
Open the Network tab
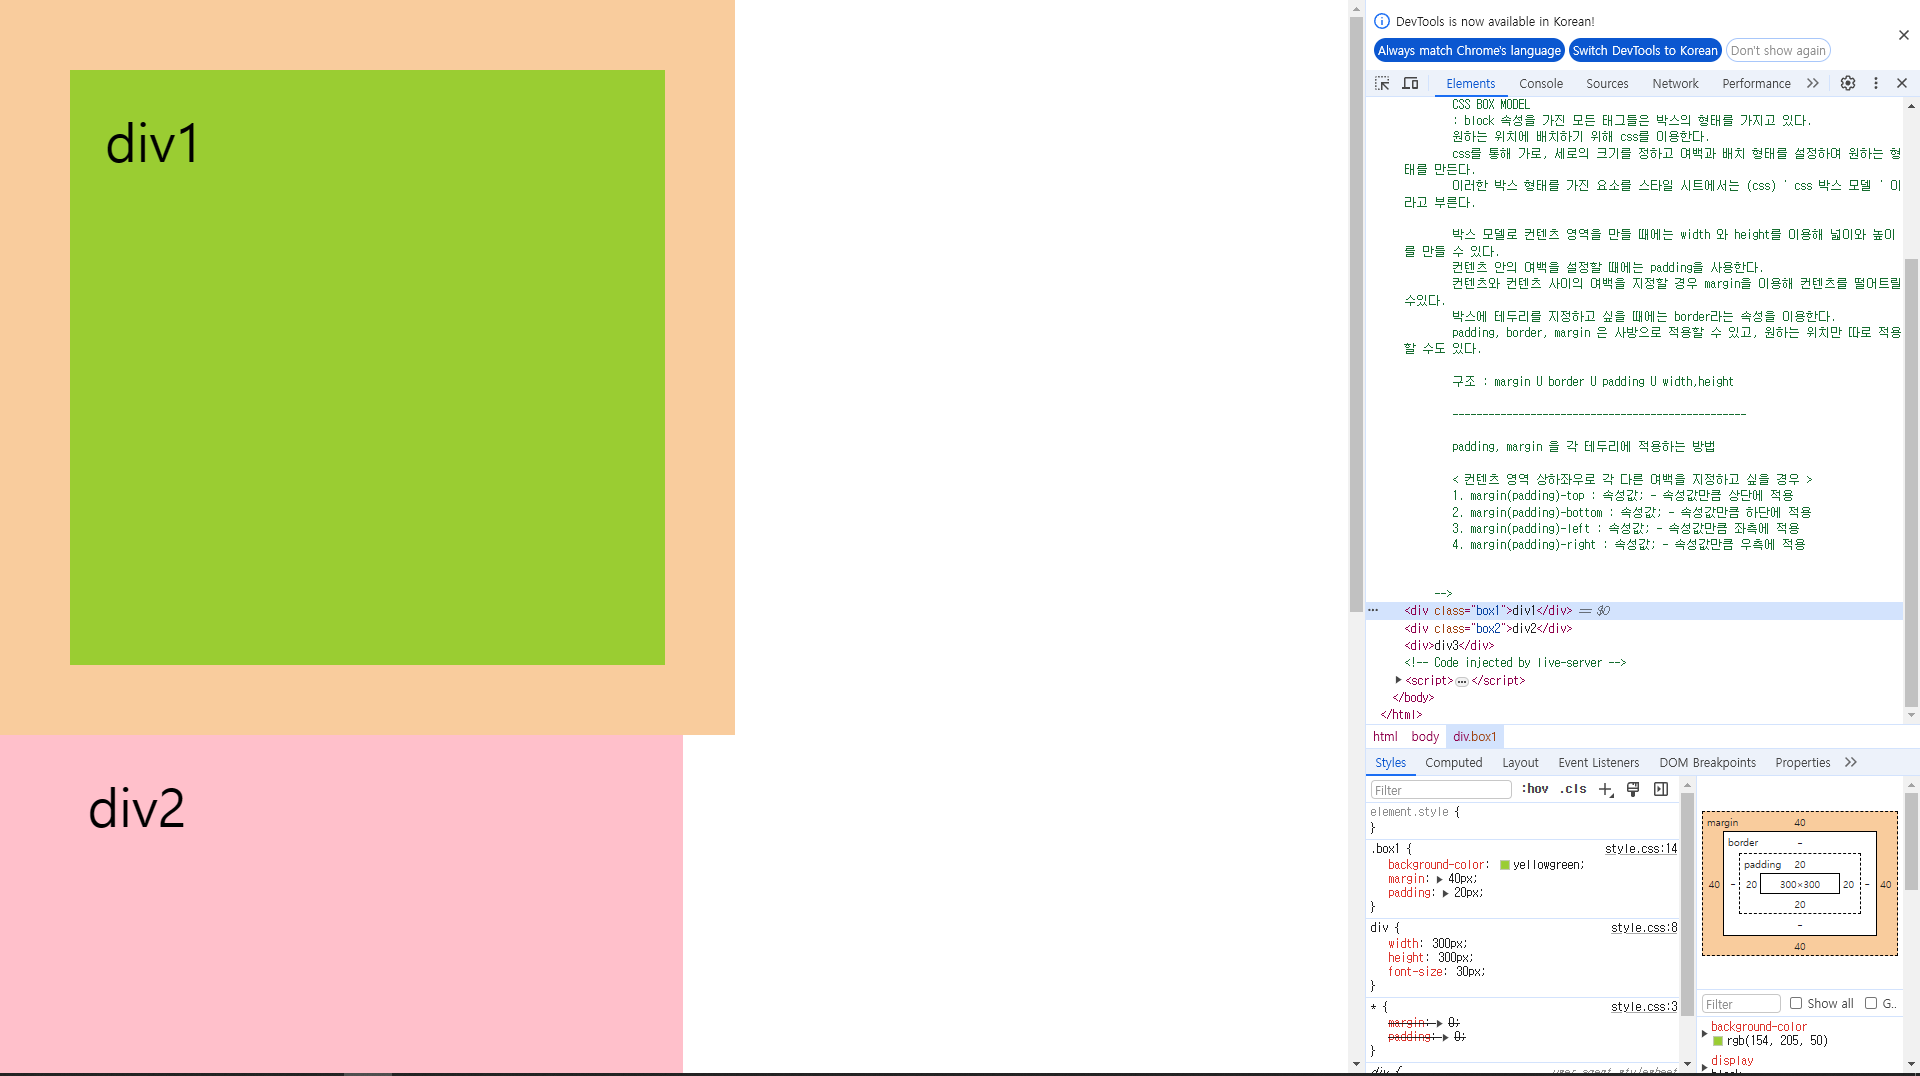coord(1675,83)
